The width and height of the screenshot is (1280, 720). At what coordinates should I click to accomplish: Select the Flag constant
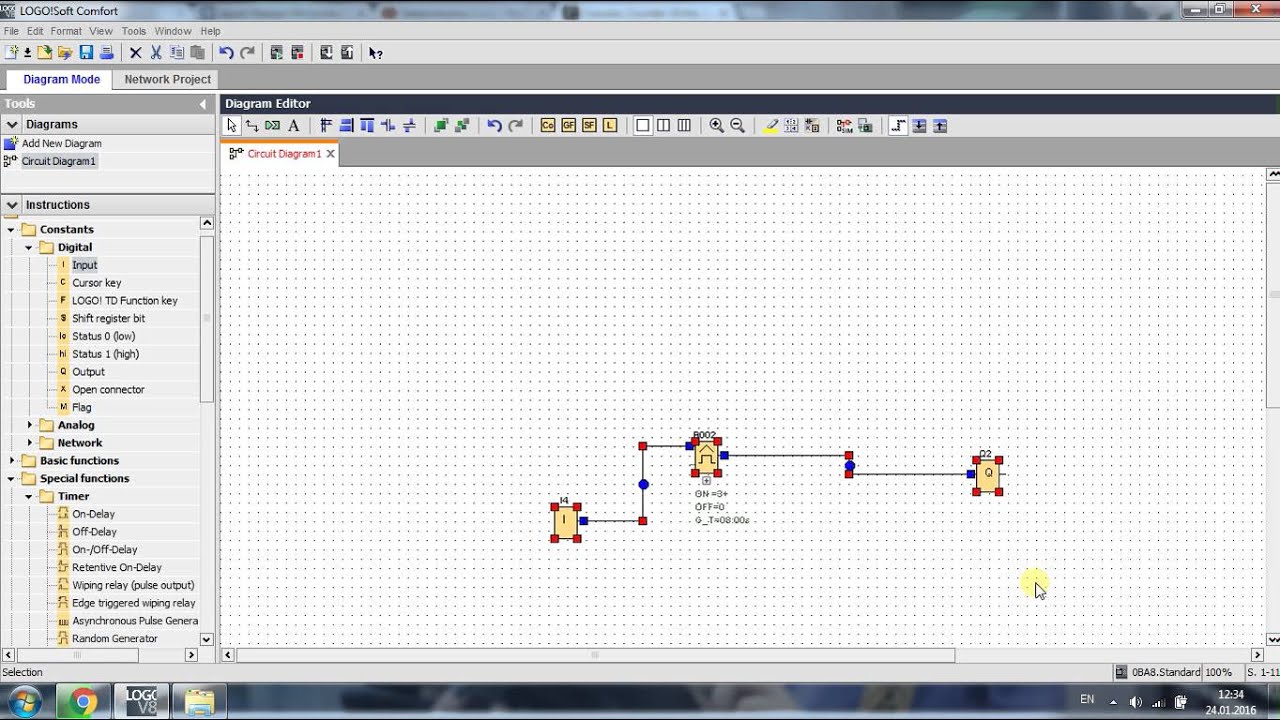pos(81,408)
